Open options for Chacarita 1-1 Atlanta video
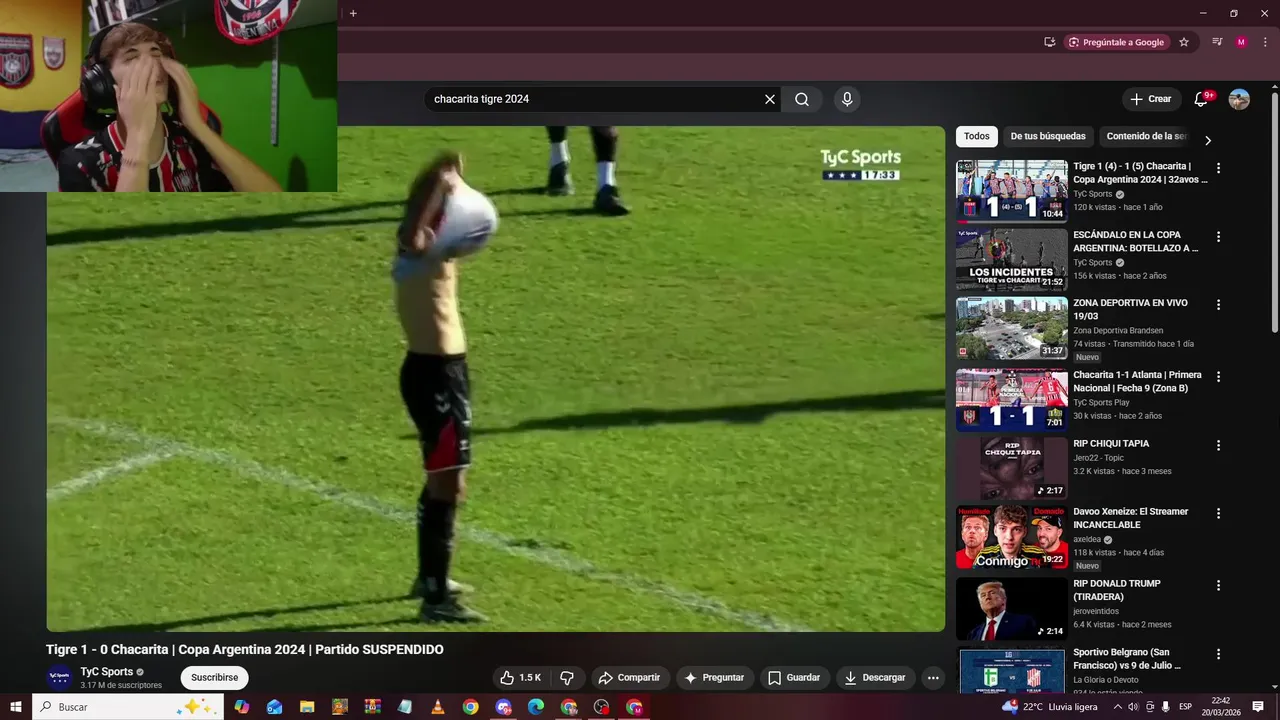Image resolution: width=1280 pixels, height=720 pixels. tap(1218, 377)
